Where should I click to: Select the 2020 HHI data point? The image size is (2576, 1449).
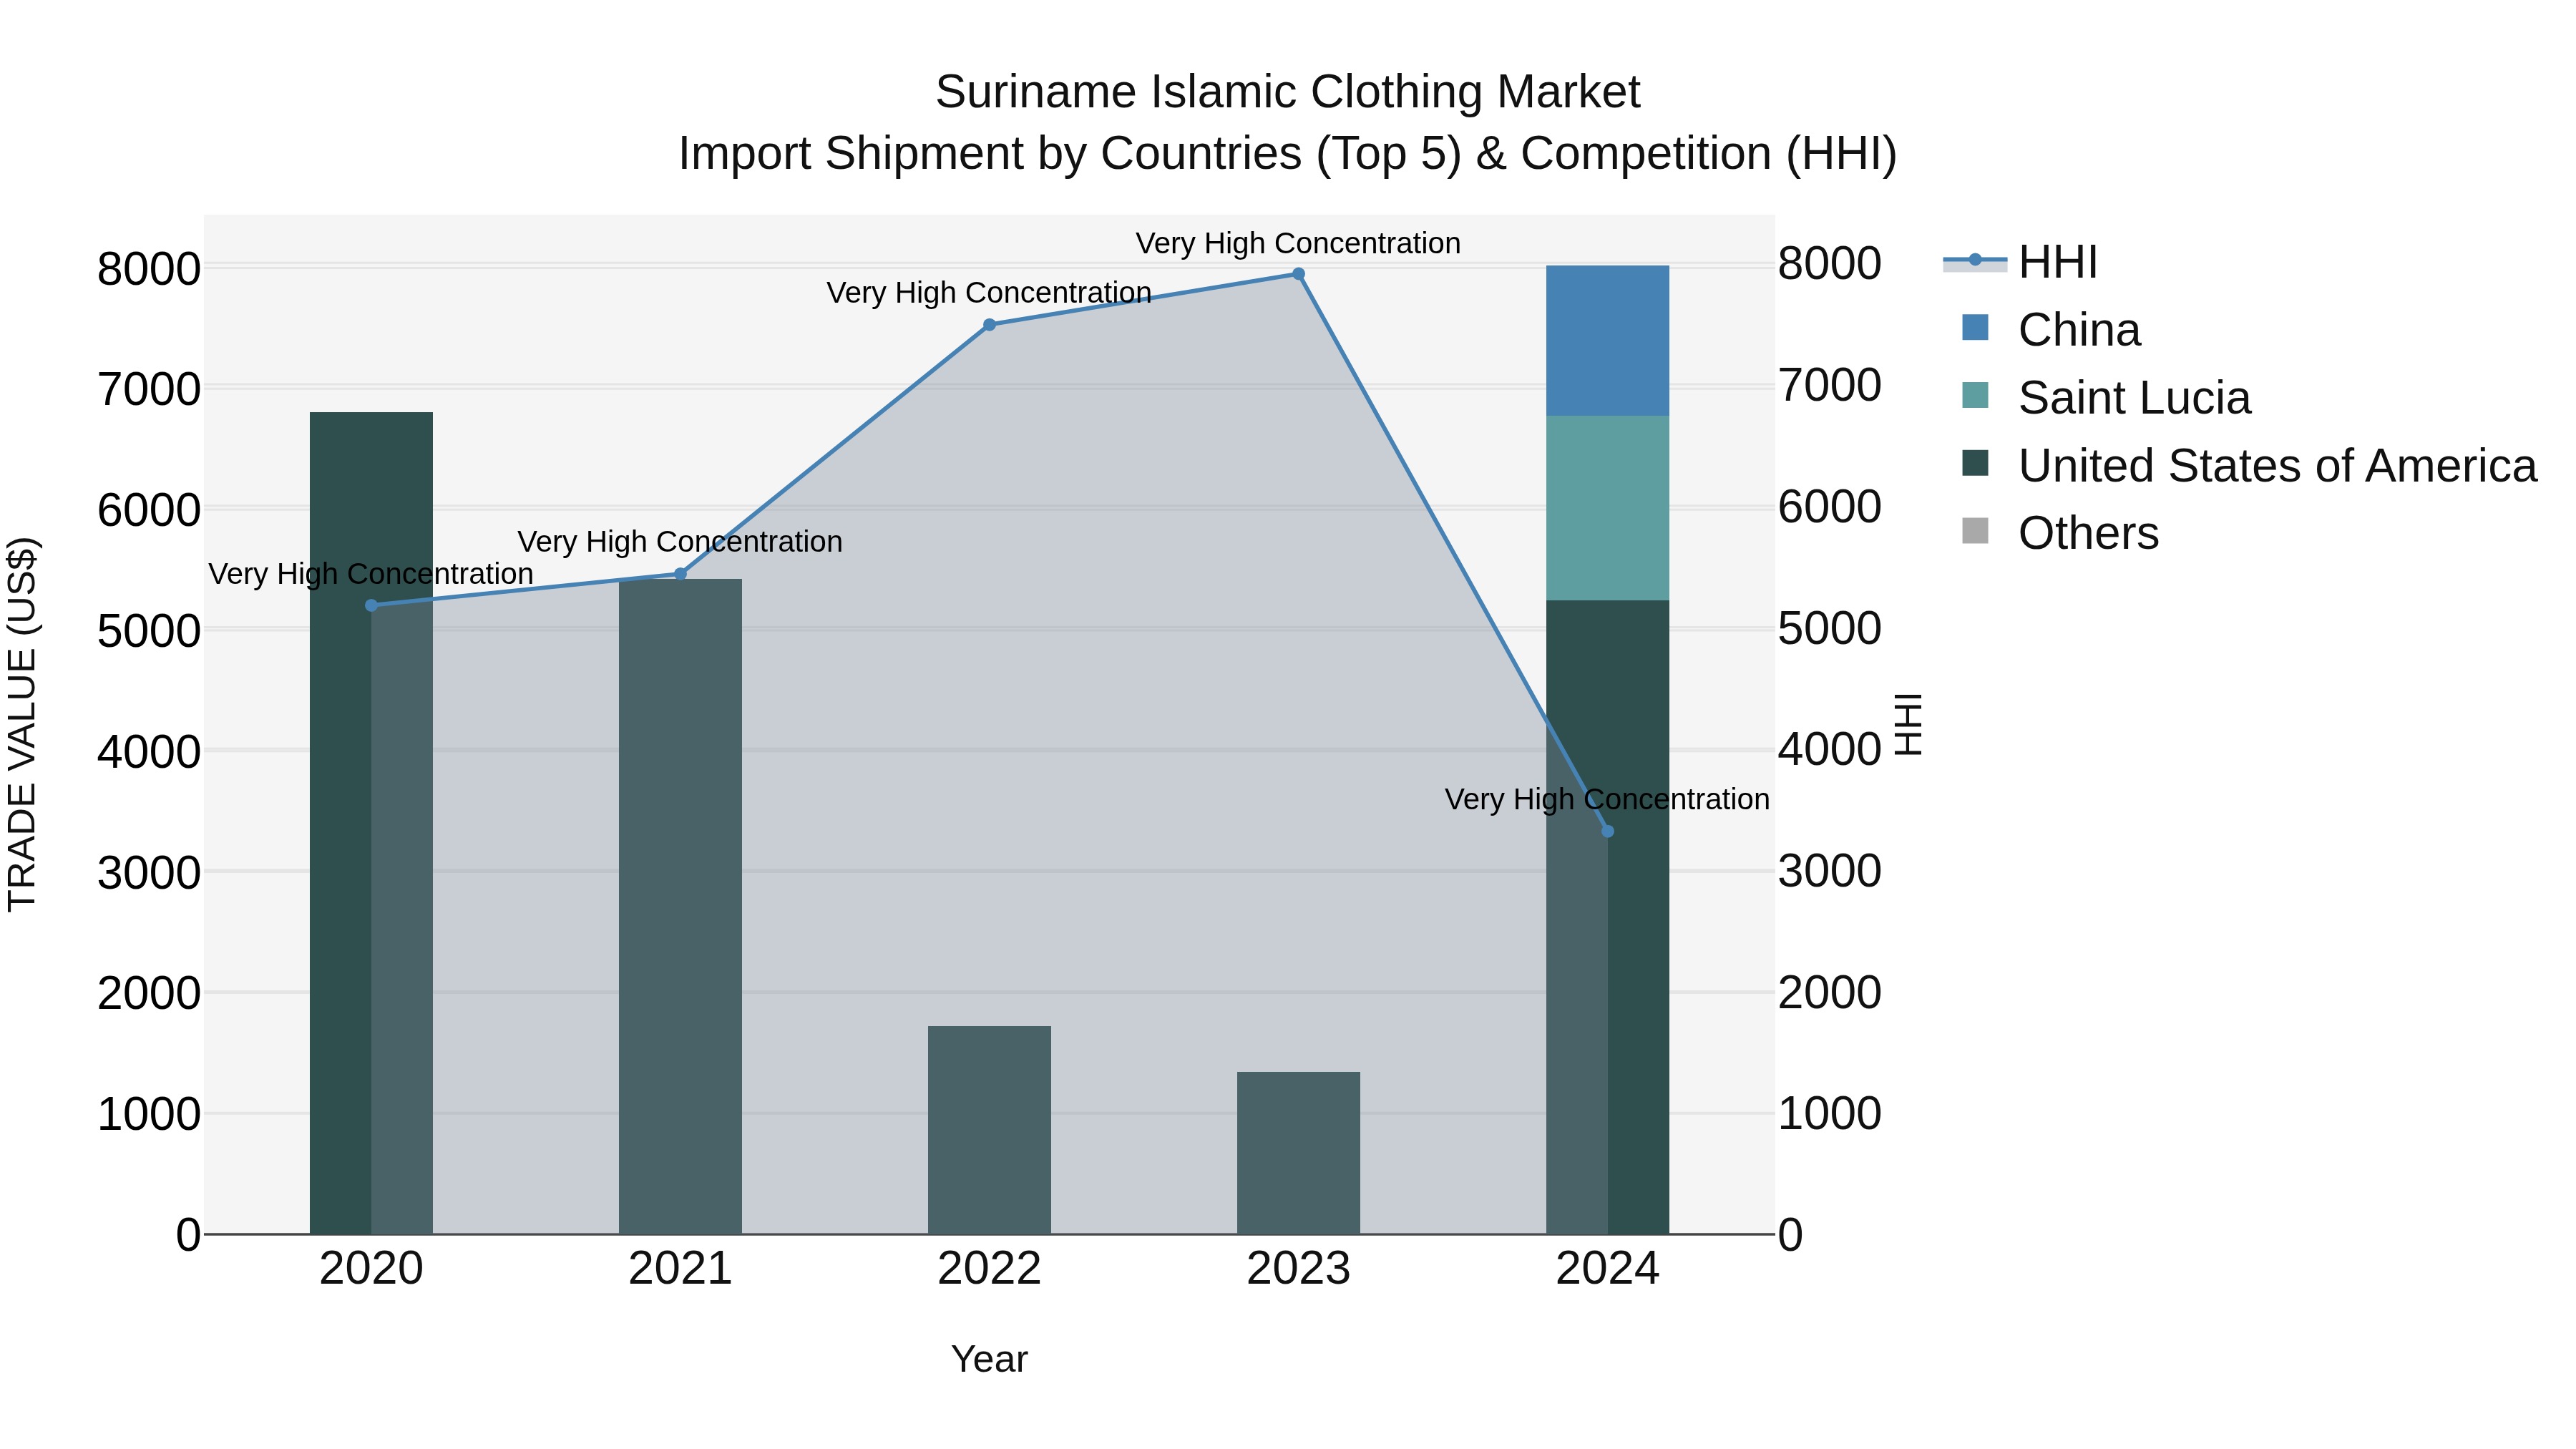[x=371, y=605]
